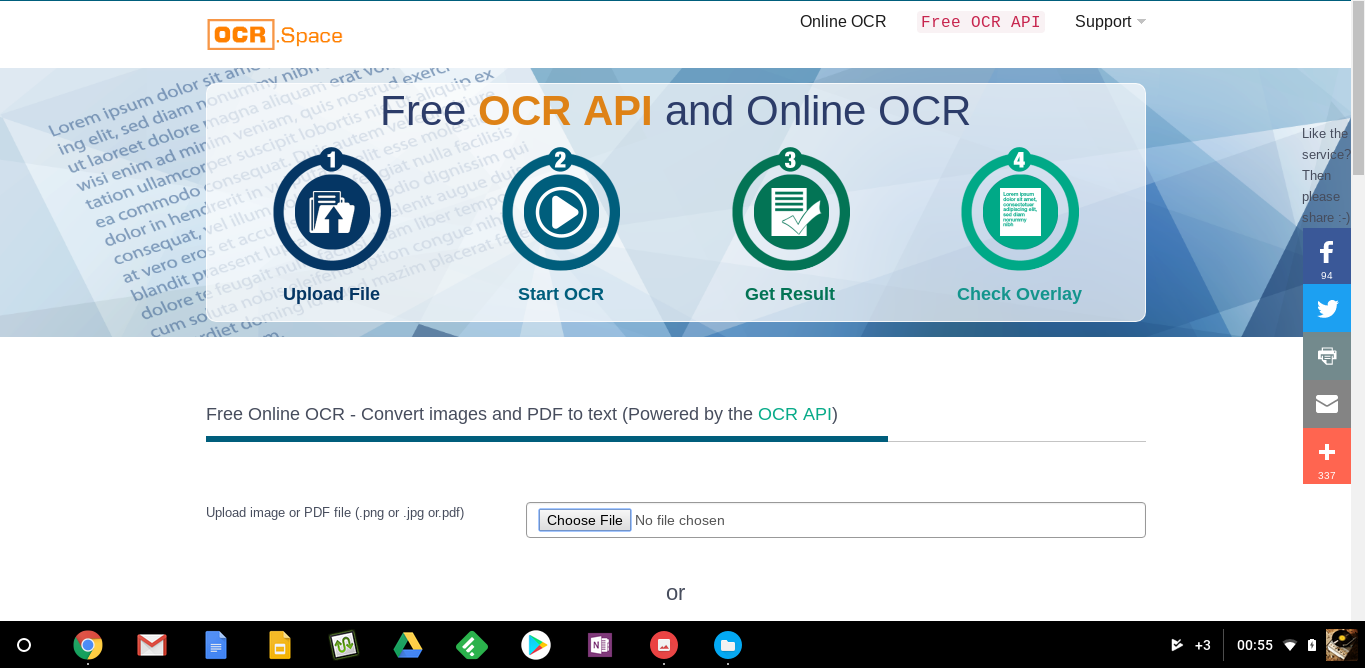Click the user avatar in the tray
The height and width of the screenshot is (668, 1365).
[1342, 645]
